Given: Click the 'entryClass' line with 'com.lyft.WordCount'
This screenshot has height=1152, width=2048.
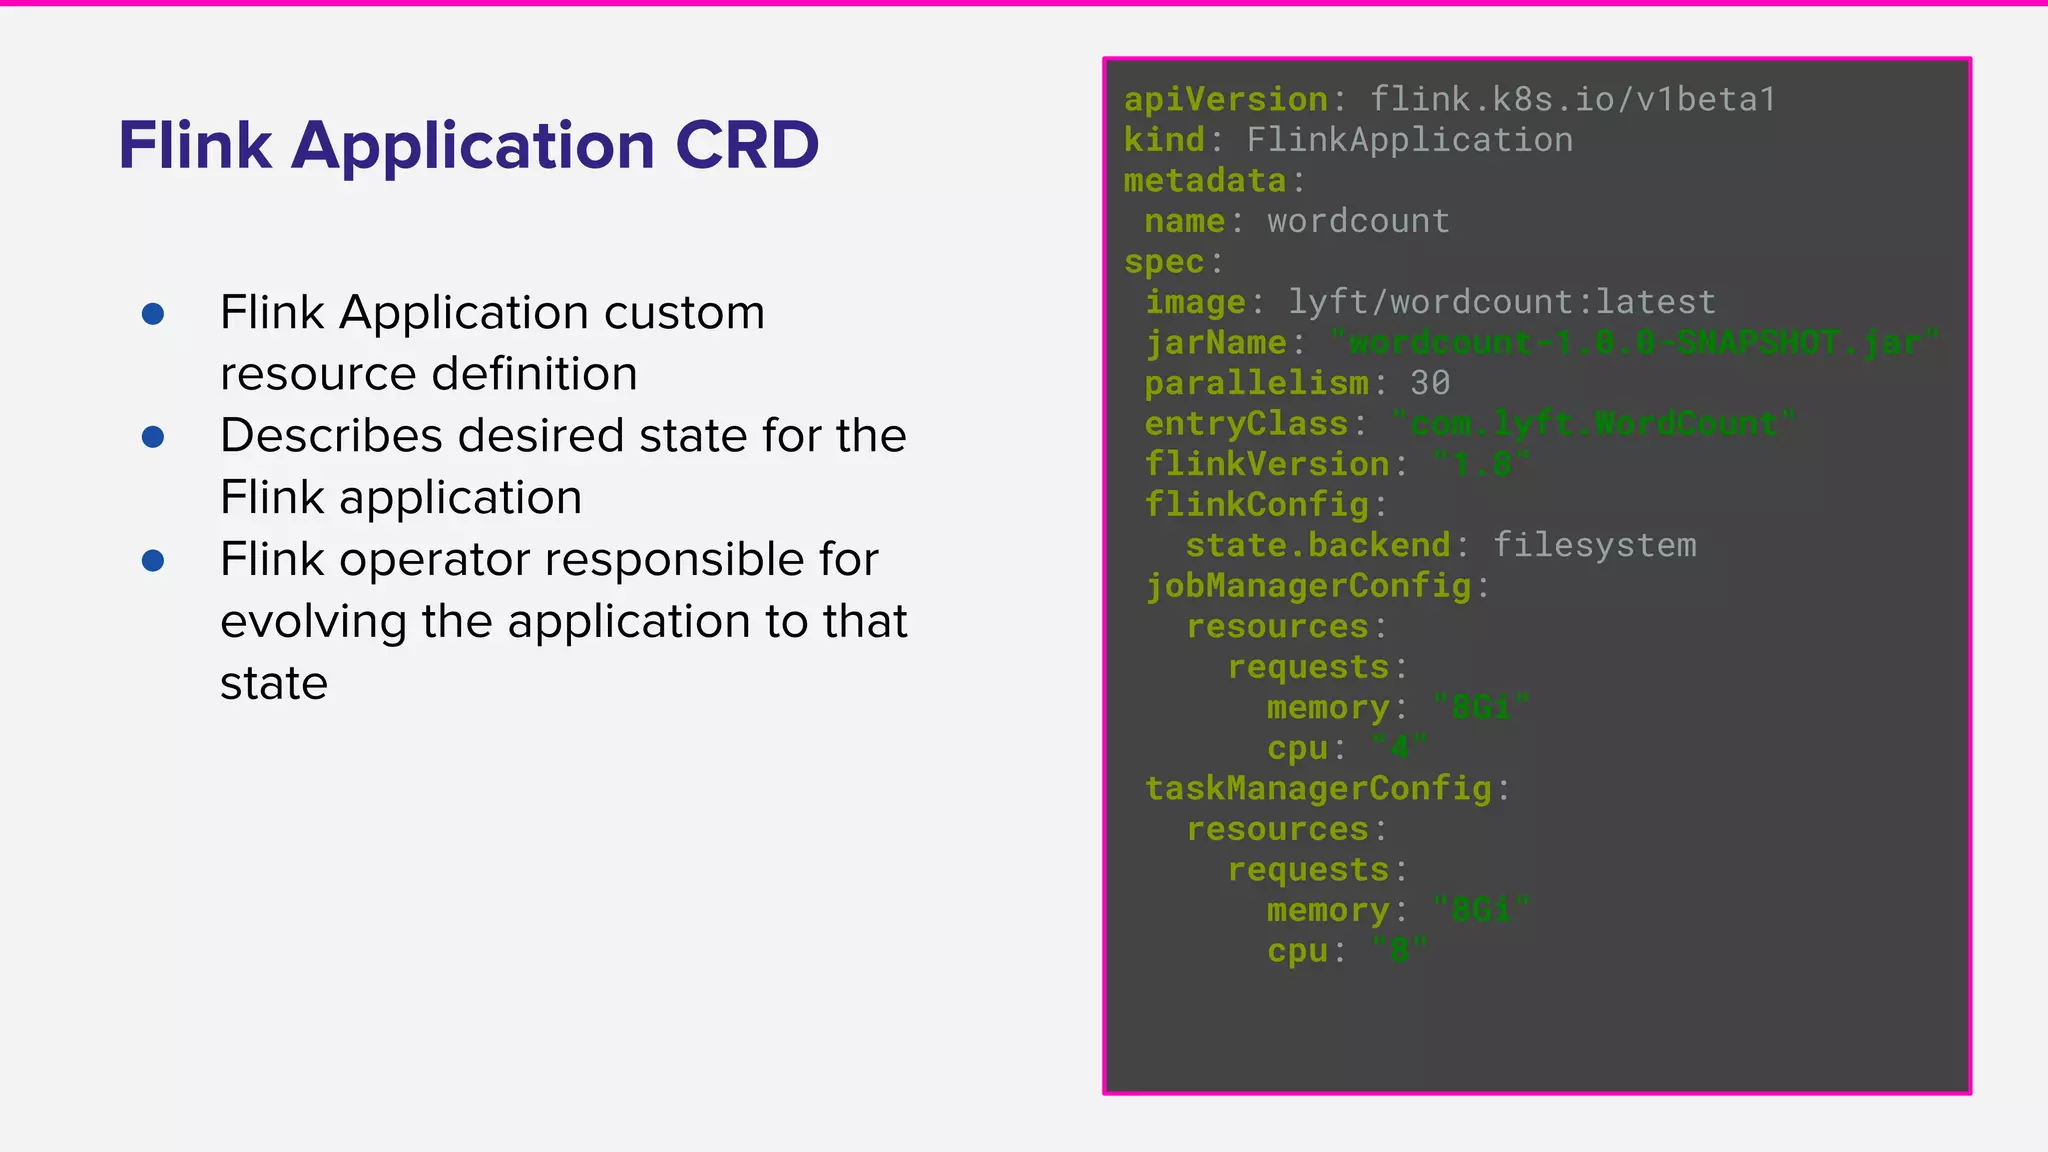Looking at the screenshot, I should [1470, 424].
